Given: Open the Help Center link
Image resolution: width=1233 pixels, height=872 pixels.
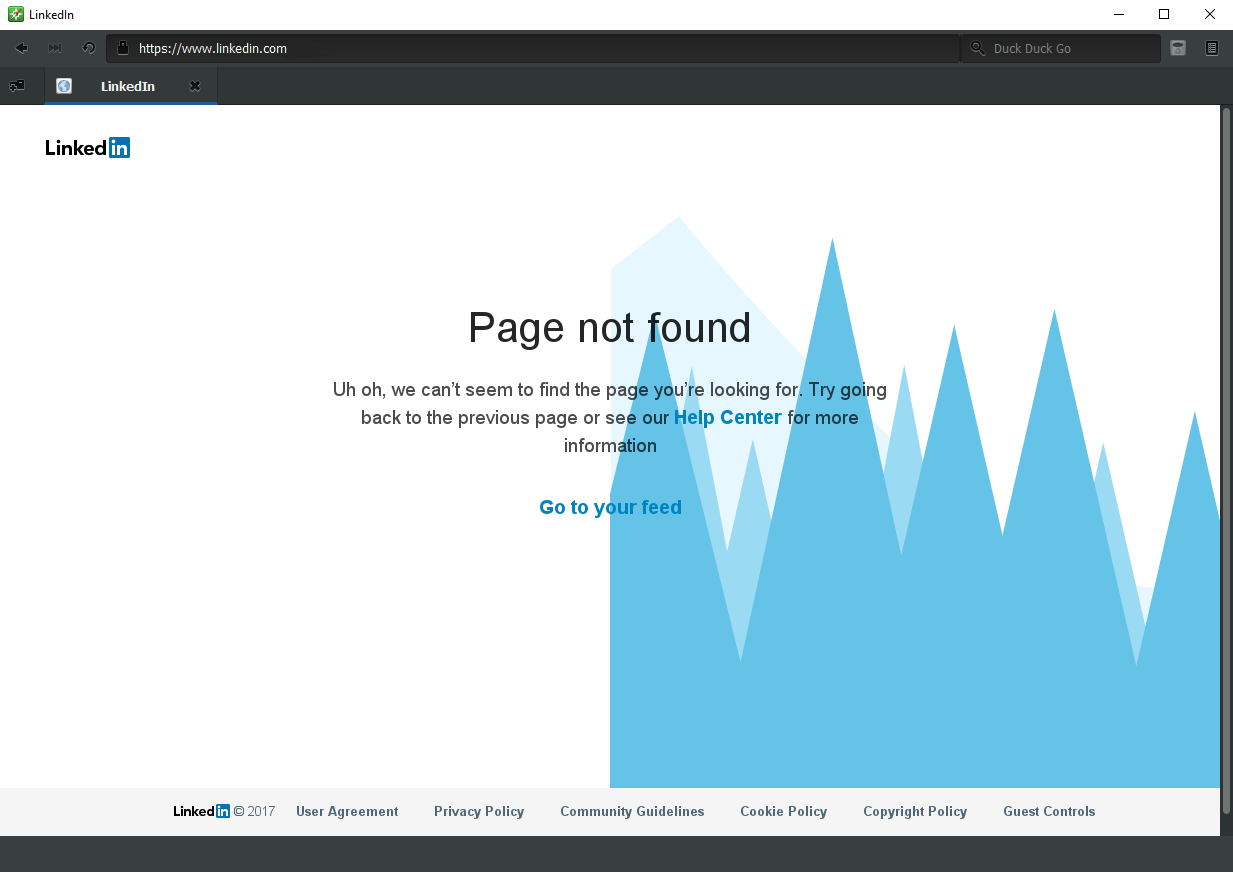Looking at the screenshot, I should 727,417.
